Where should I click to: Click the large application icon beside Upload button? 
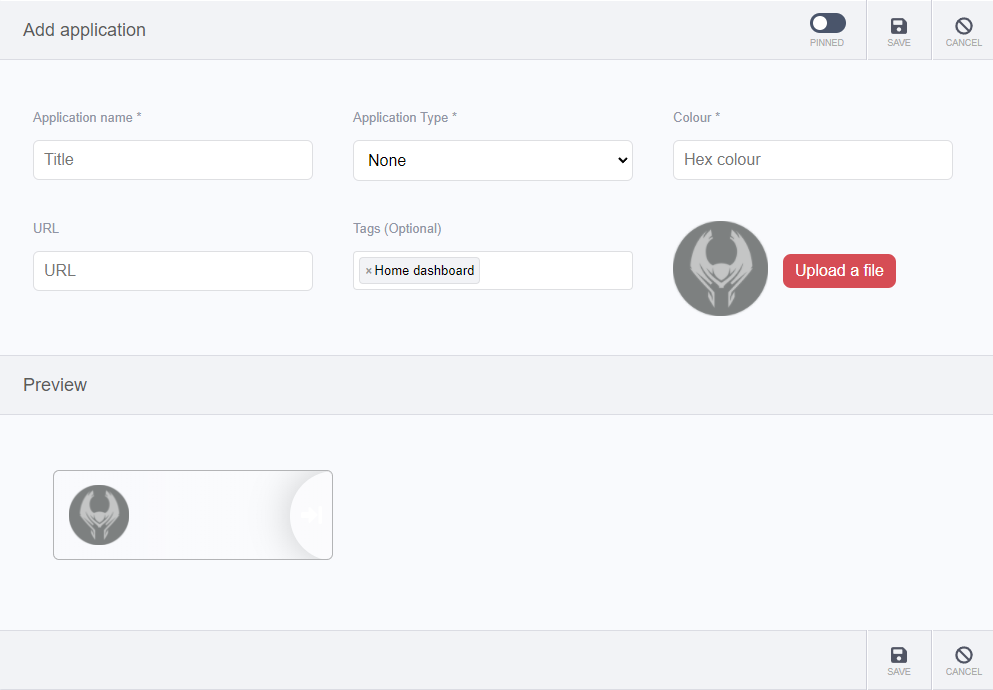coord(720,269)
